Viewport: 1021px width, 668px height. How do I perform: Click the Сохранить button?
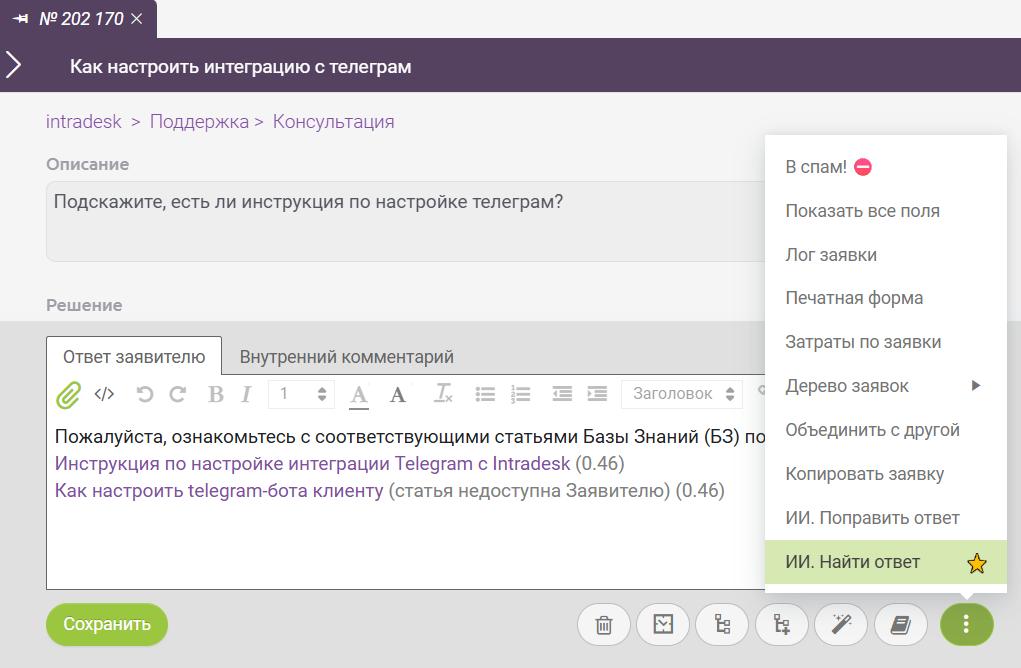(107, 624)
